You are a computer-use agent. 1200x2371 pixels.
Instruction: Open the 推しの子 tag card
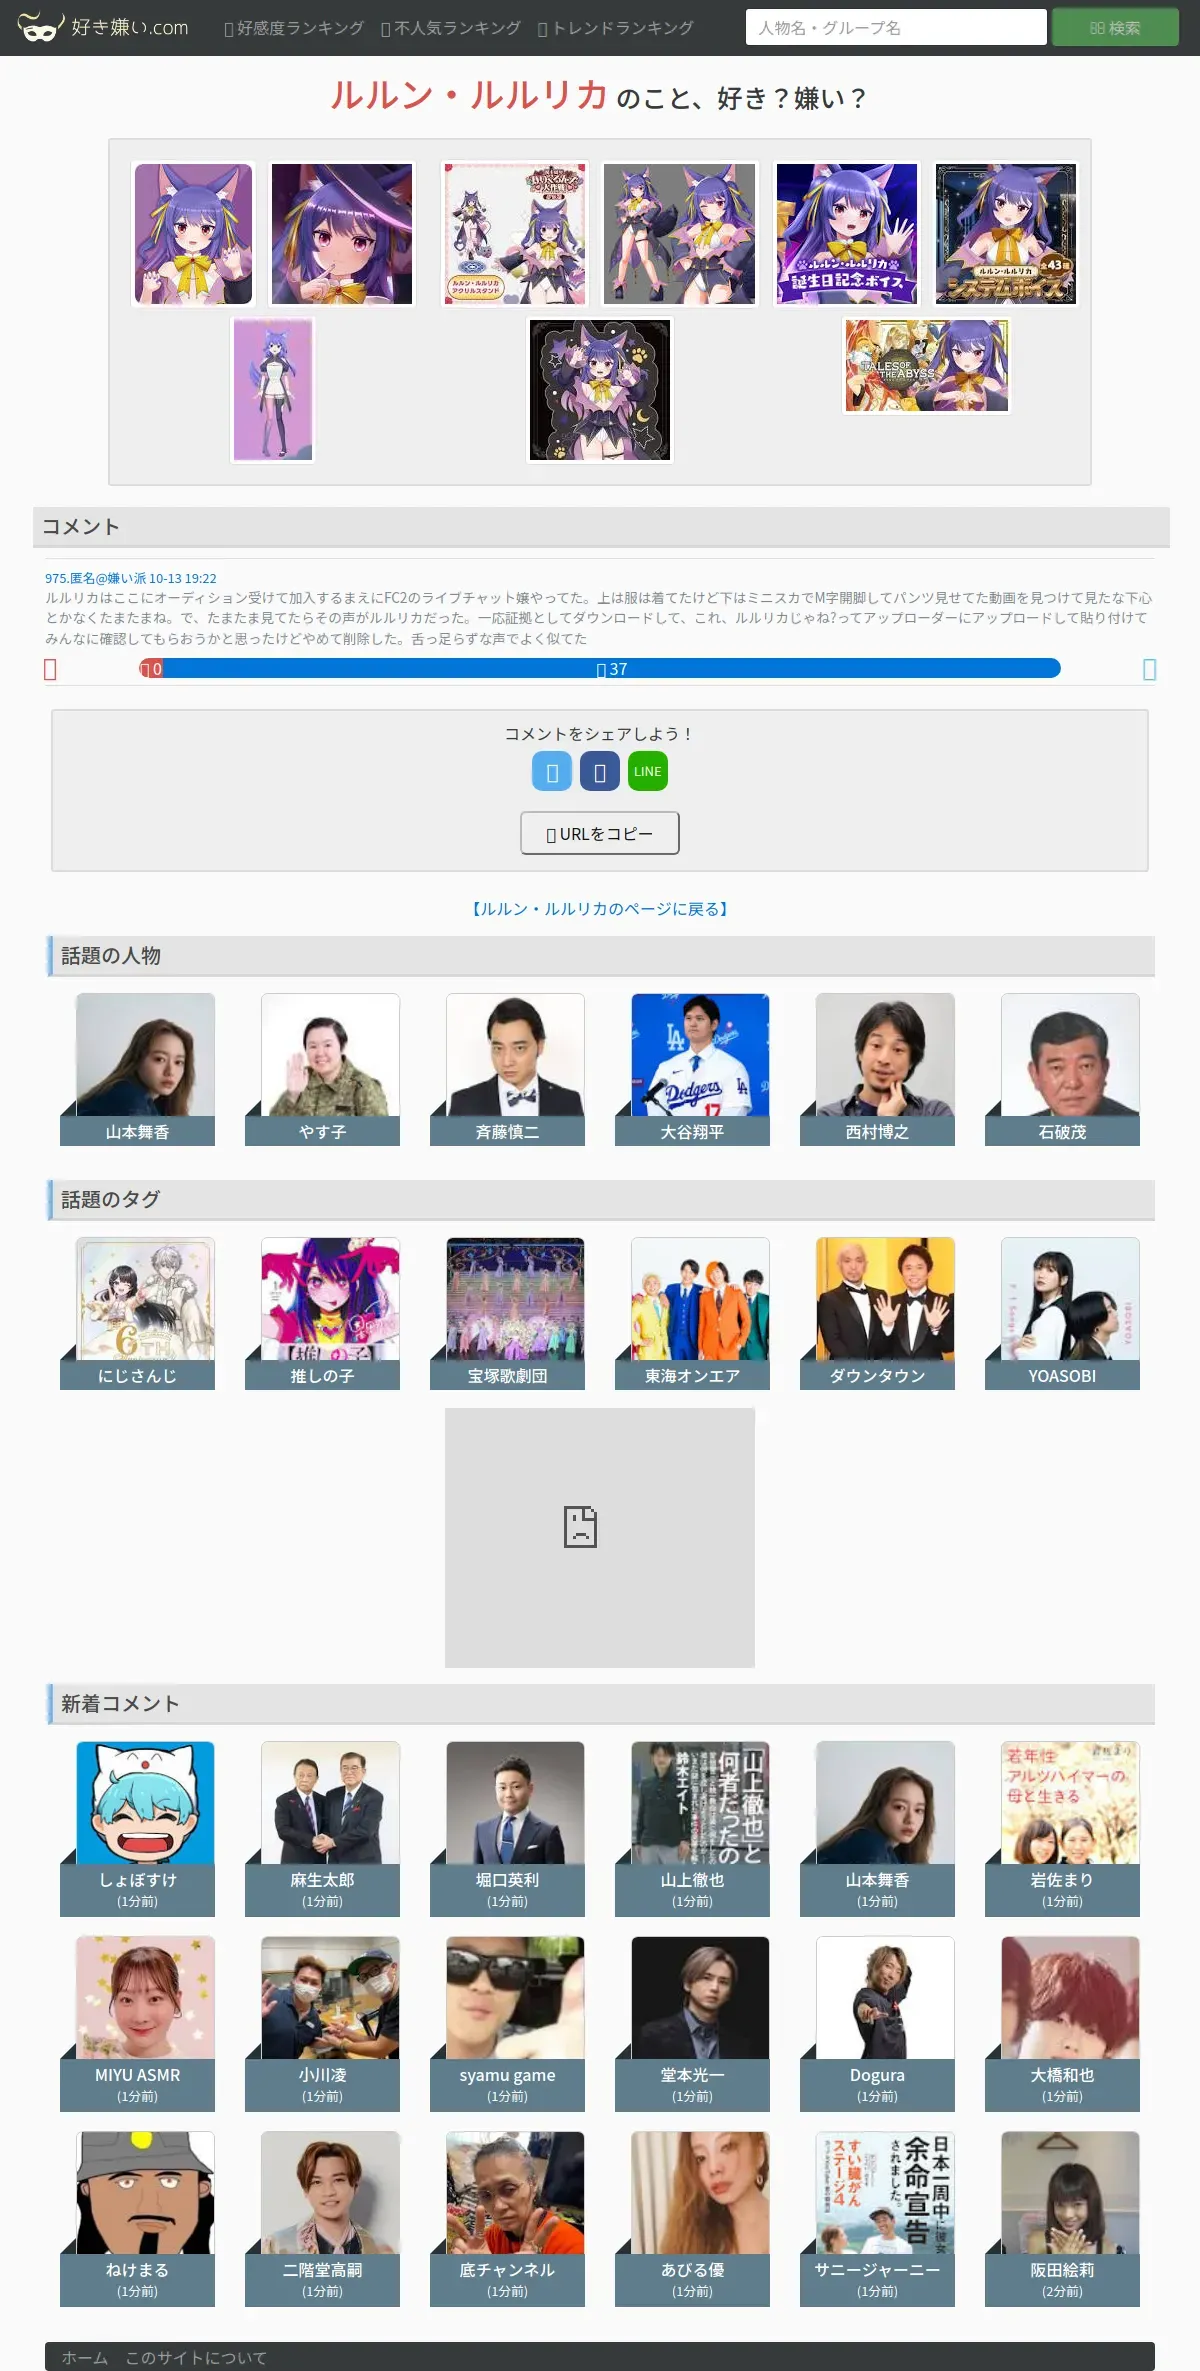coord(323,1313)
